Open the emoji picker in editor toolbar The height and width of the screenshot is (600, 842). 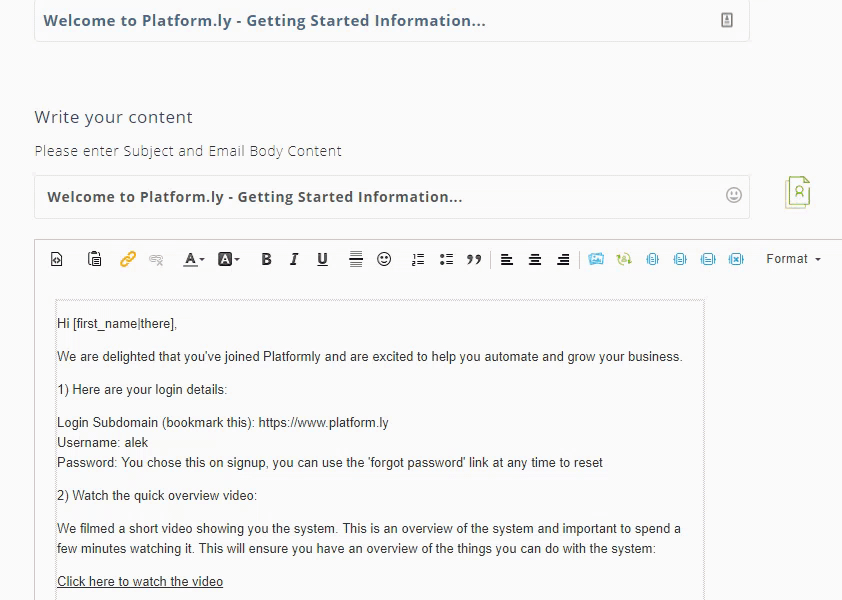pyautogui.click(x=384, y=259)
